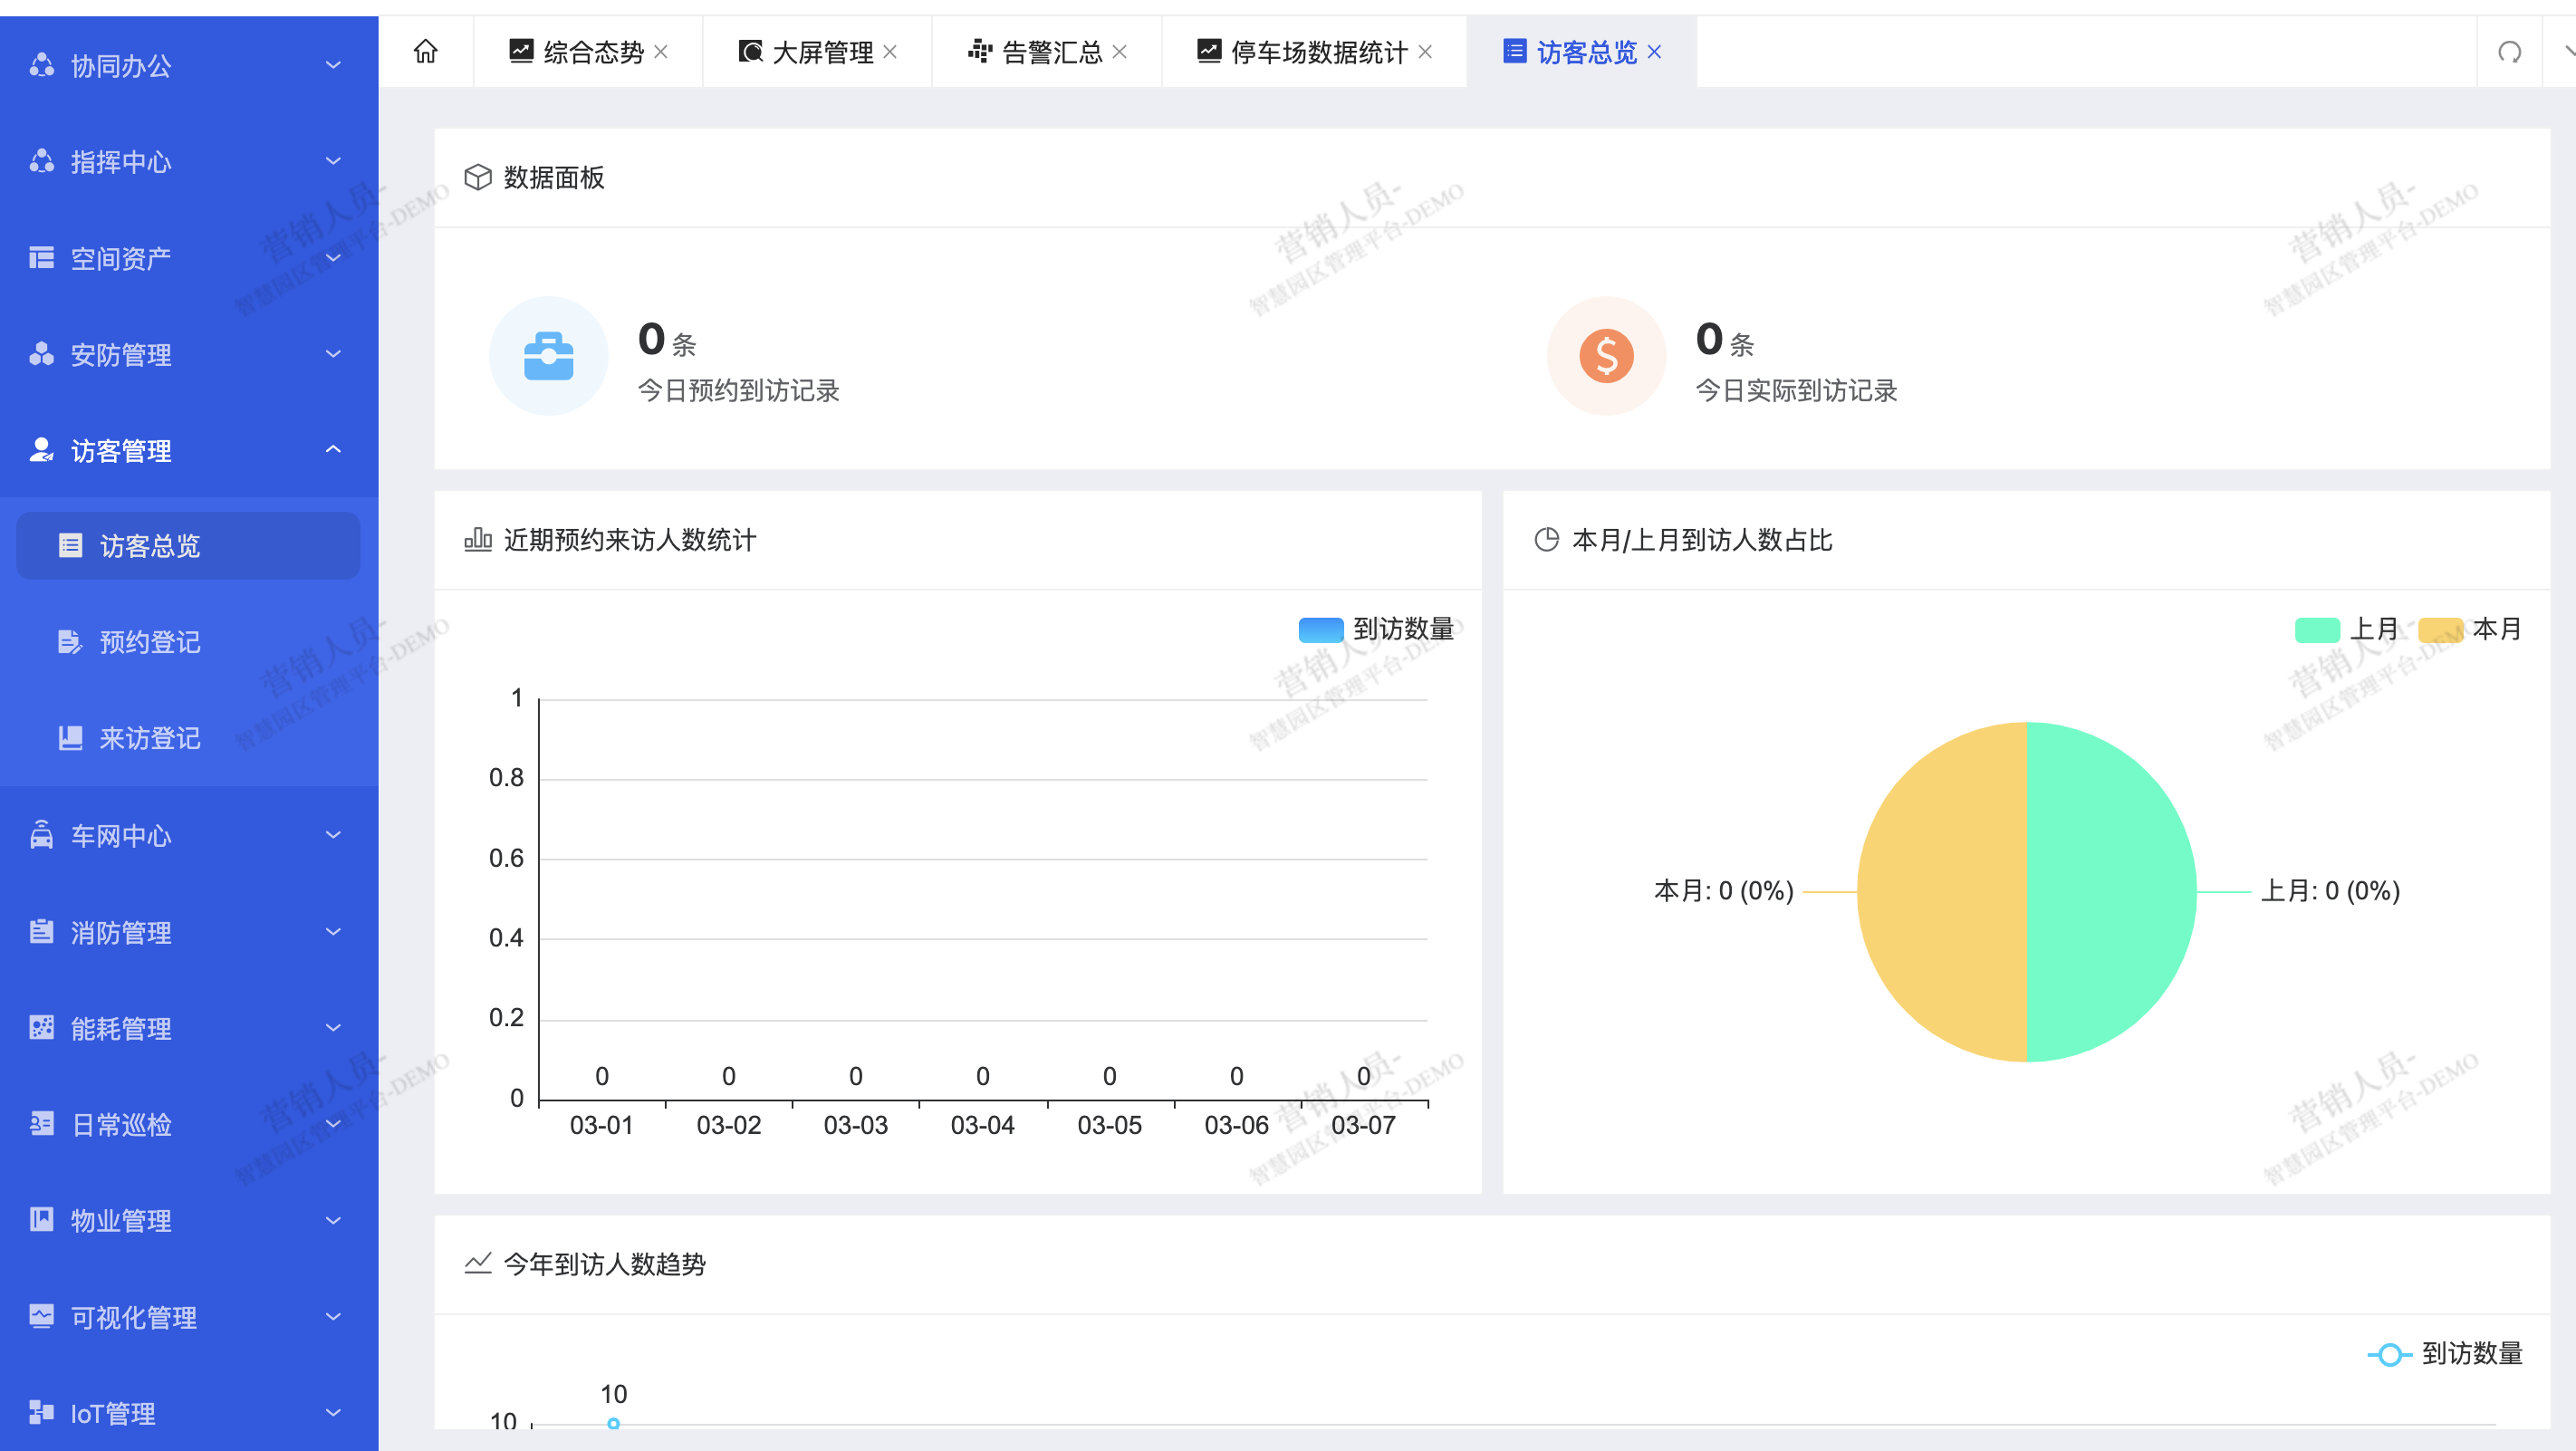Click the 安防管理 sidebar icon
2576x1451 pixels.
[41, 354]
